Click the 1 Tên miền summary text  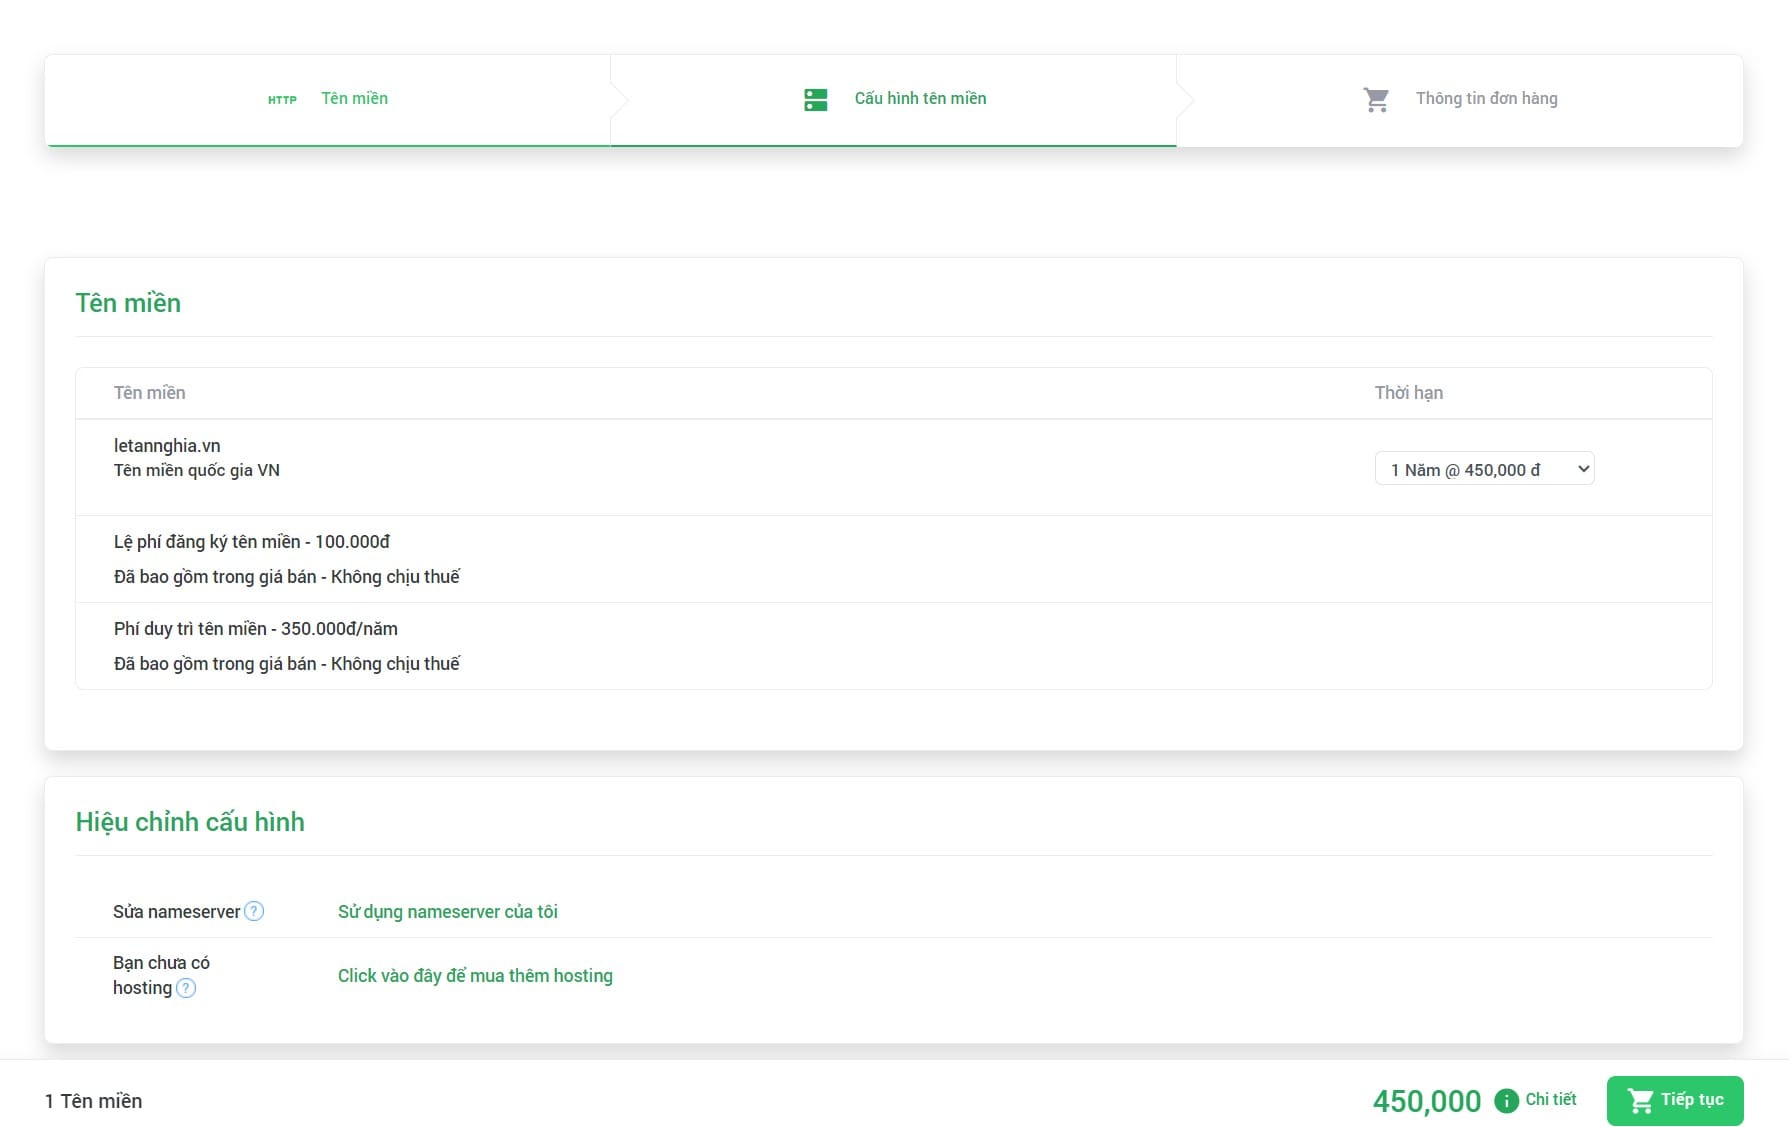pyautogui.click(x=94, y=1101)
